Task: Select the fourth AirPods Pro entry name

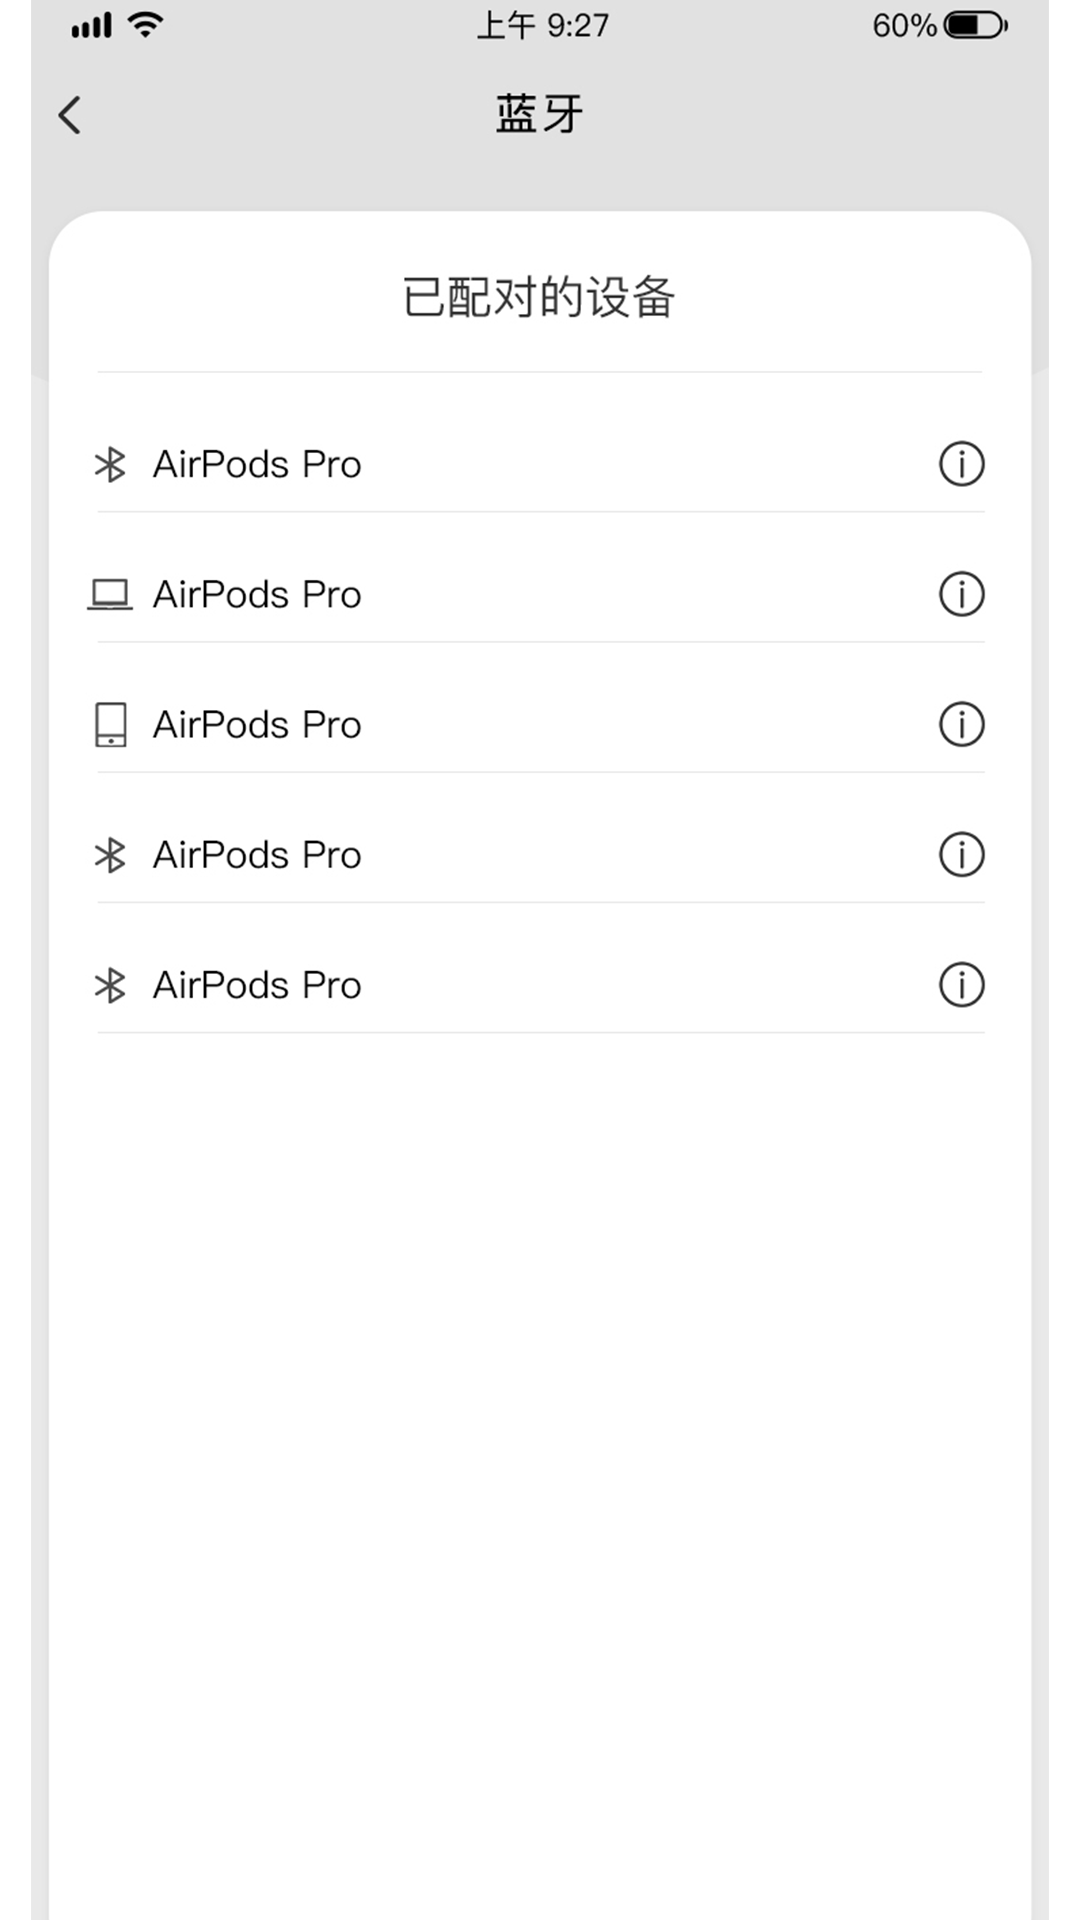Action: click(x=257, y=855)
